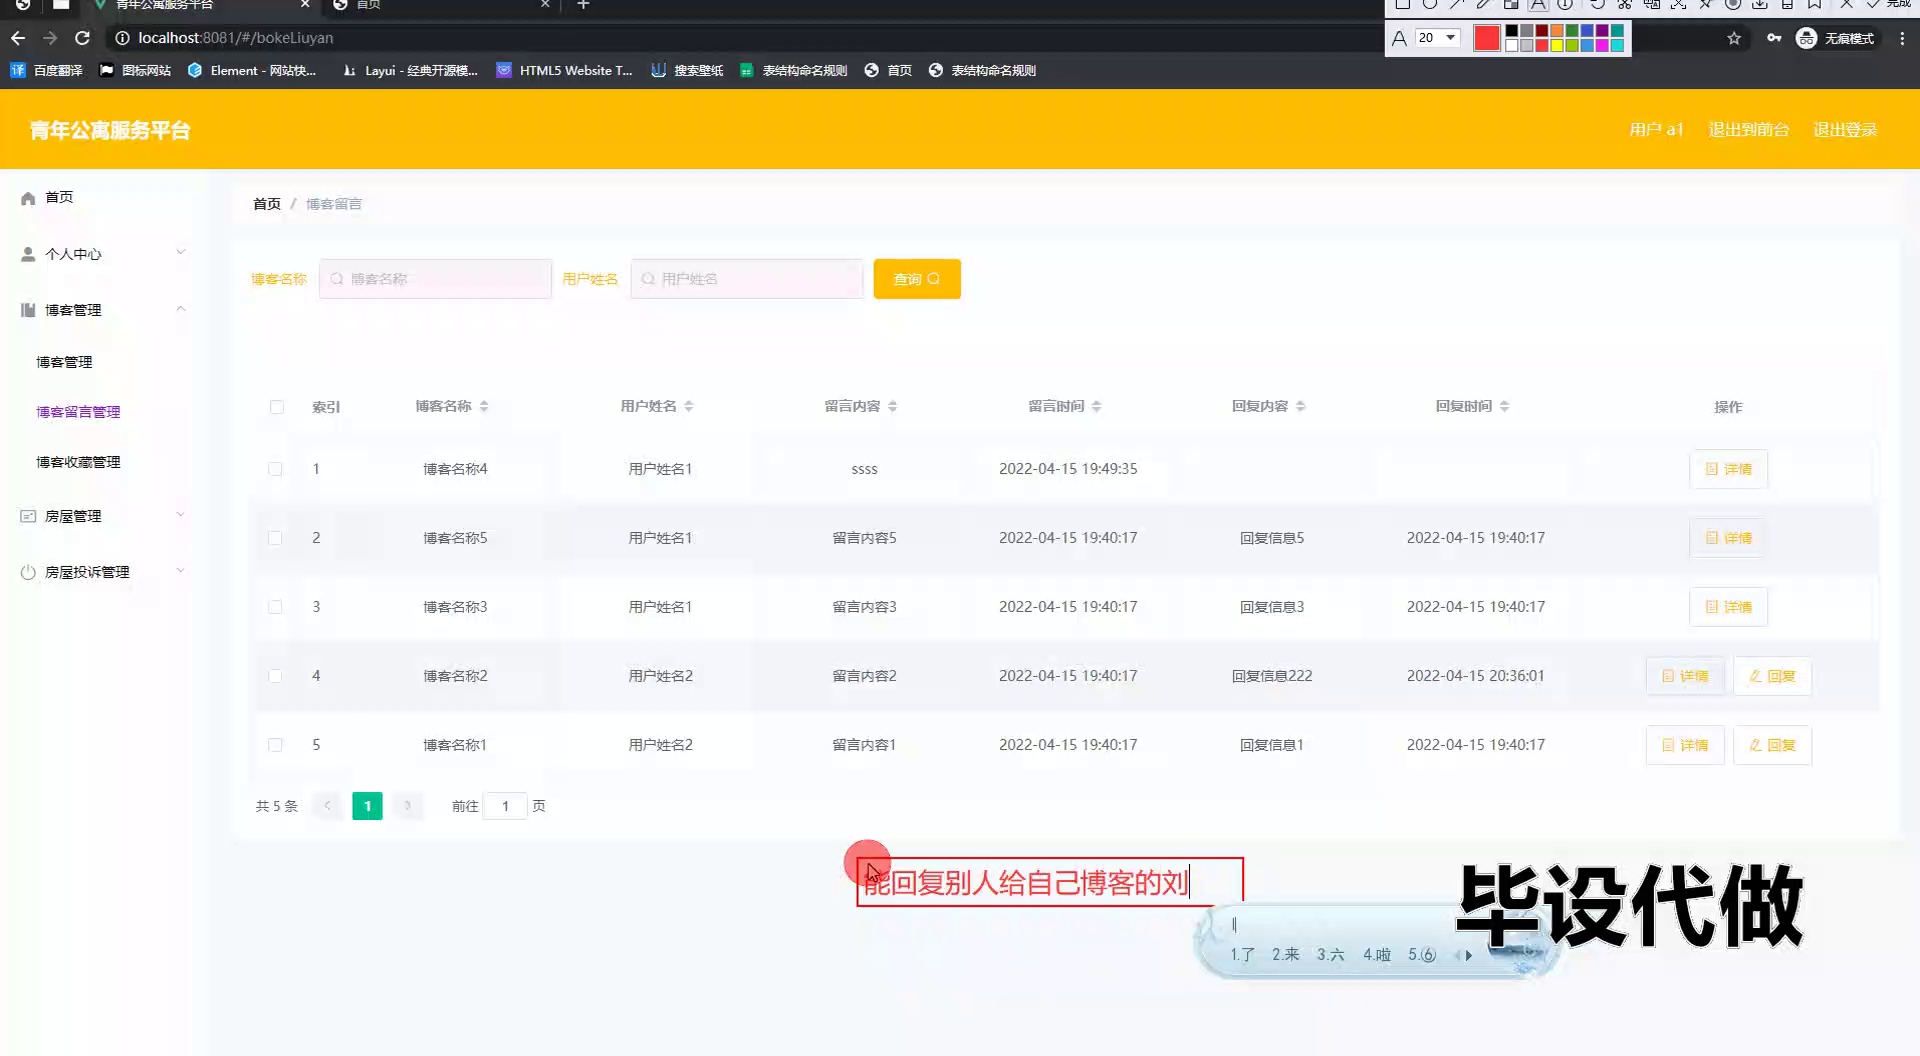Open the HTML5 Website T... bookmark
The width and height of the screenshot is (1920, 1056).
coord(565,70)
